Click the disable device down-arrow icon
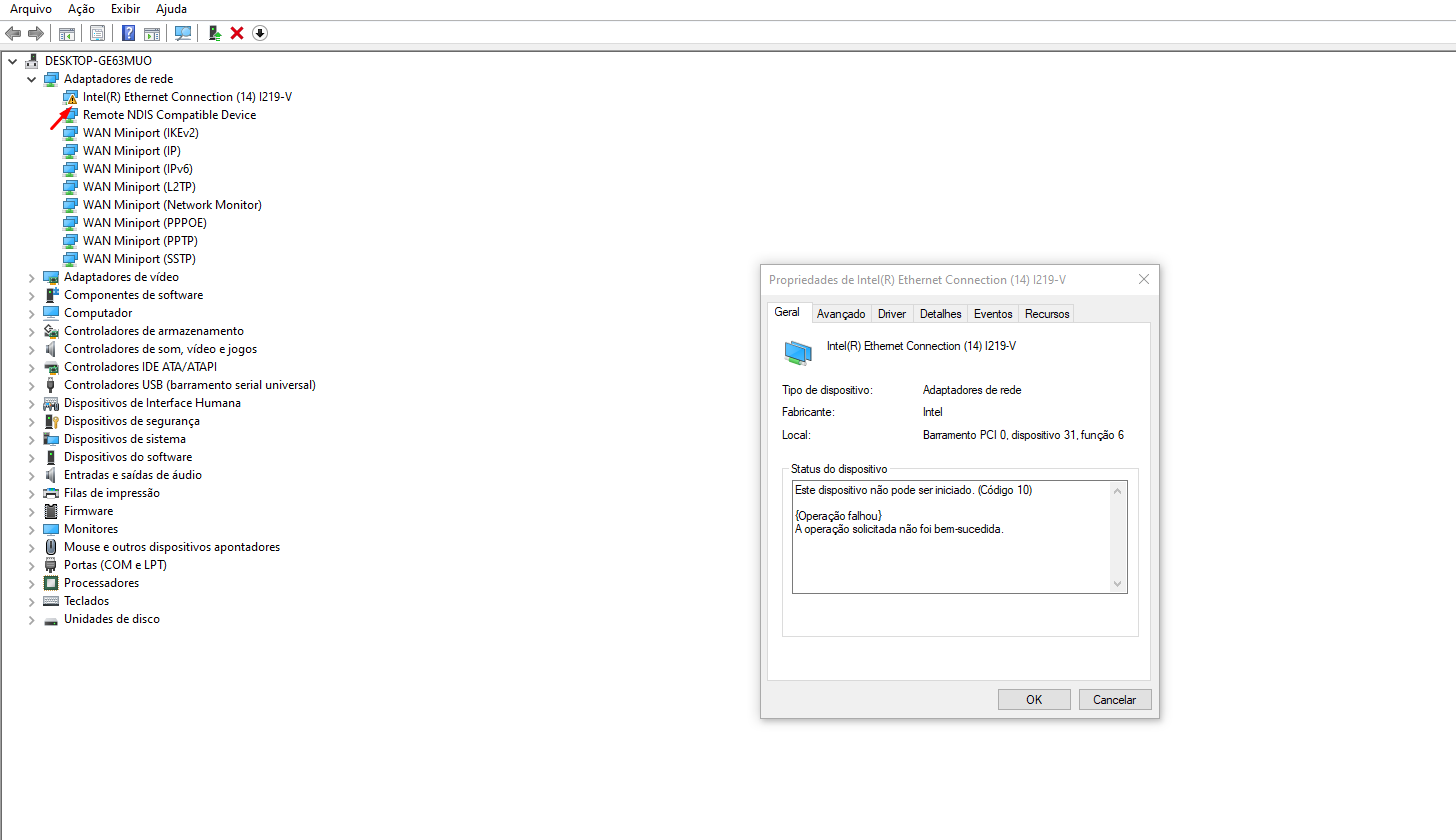Screen dimensions: 1456x840 tap(260, 33)
